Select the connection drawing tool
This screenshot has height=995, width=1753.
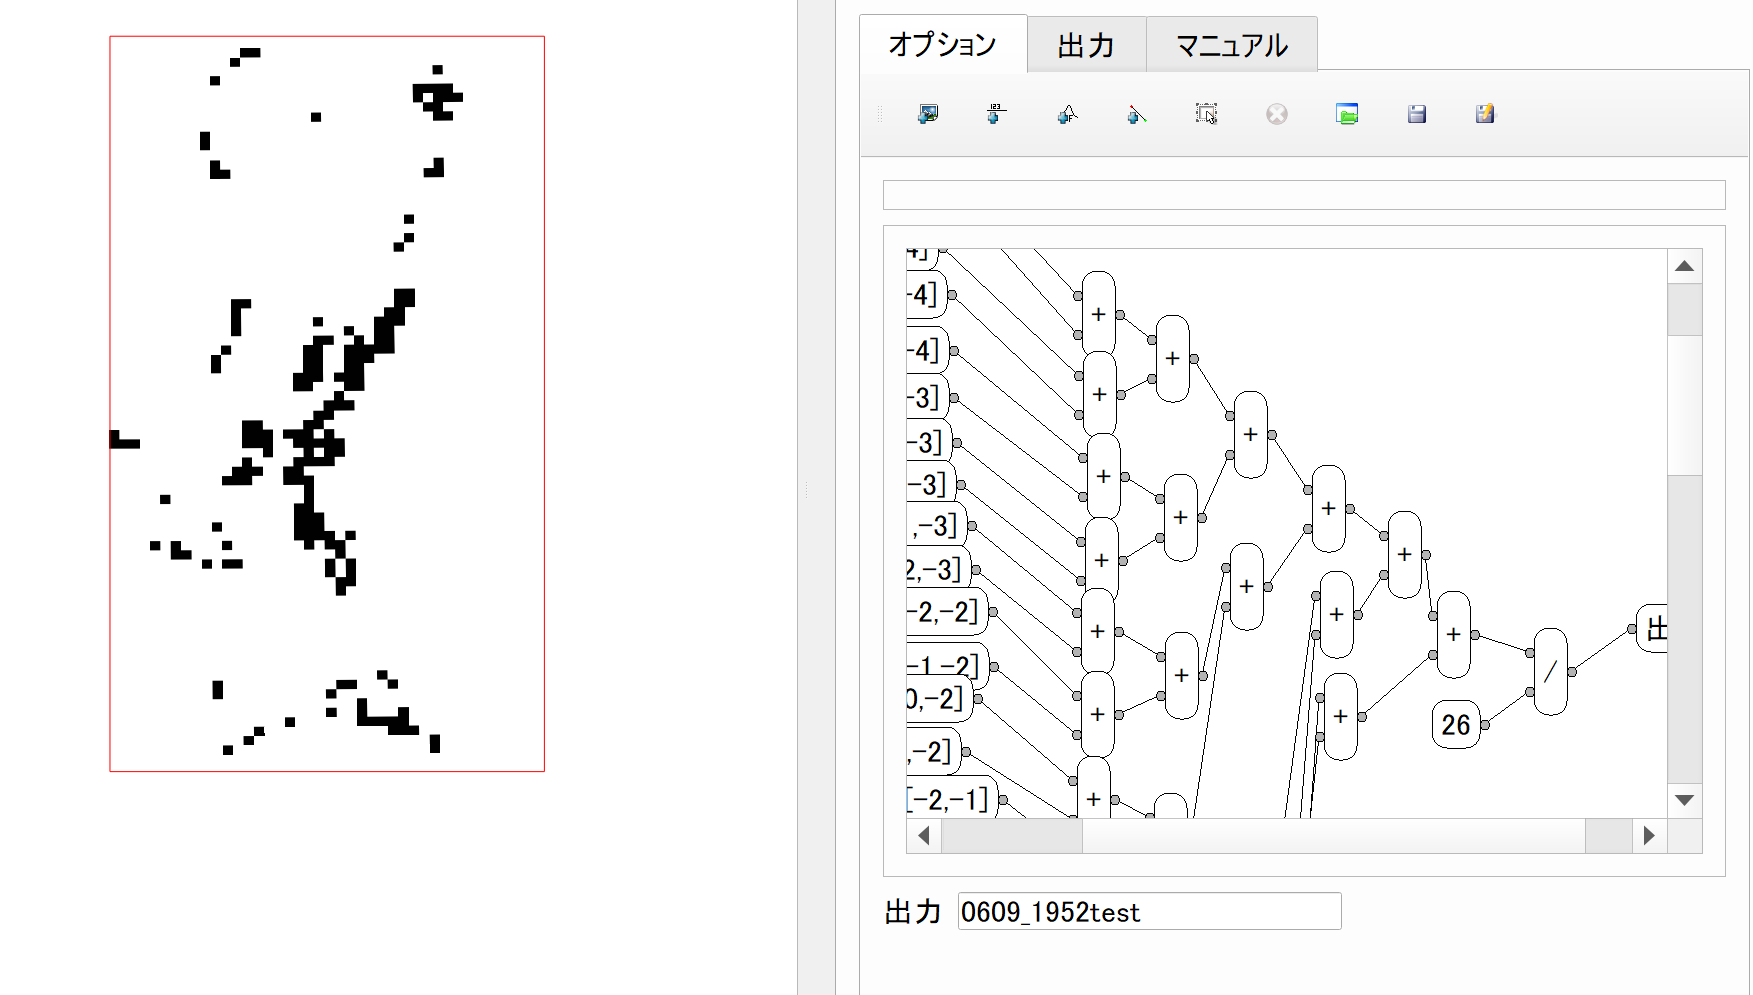[1136, 114]
